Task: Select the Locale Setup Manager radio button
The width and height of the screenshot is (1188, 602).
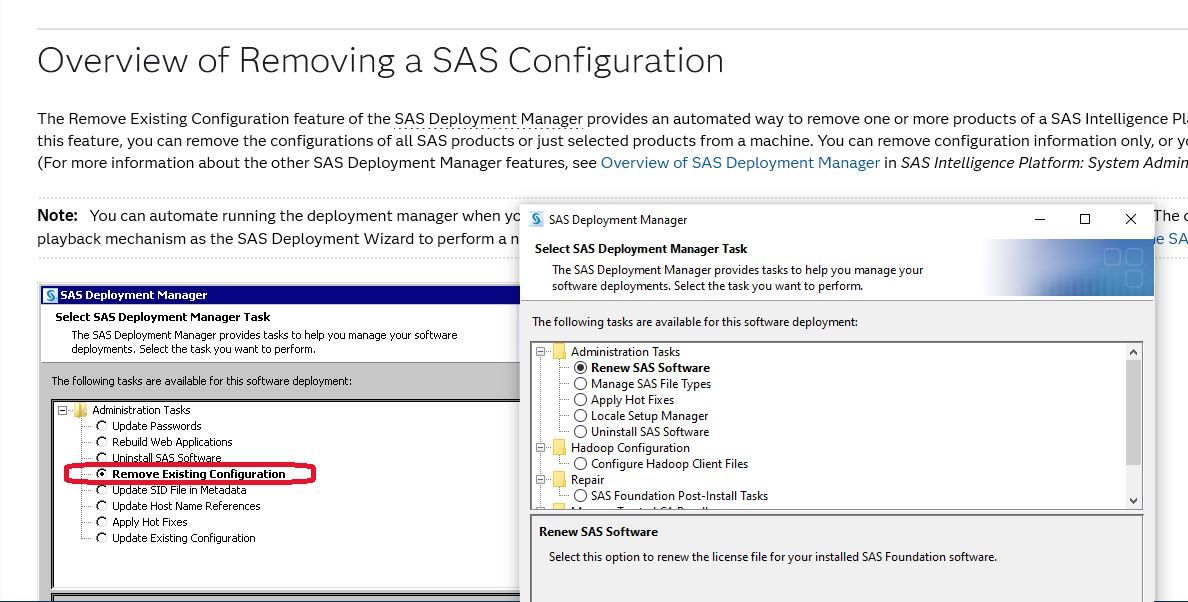Action: [581, 416]
